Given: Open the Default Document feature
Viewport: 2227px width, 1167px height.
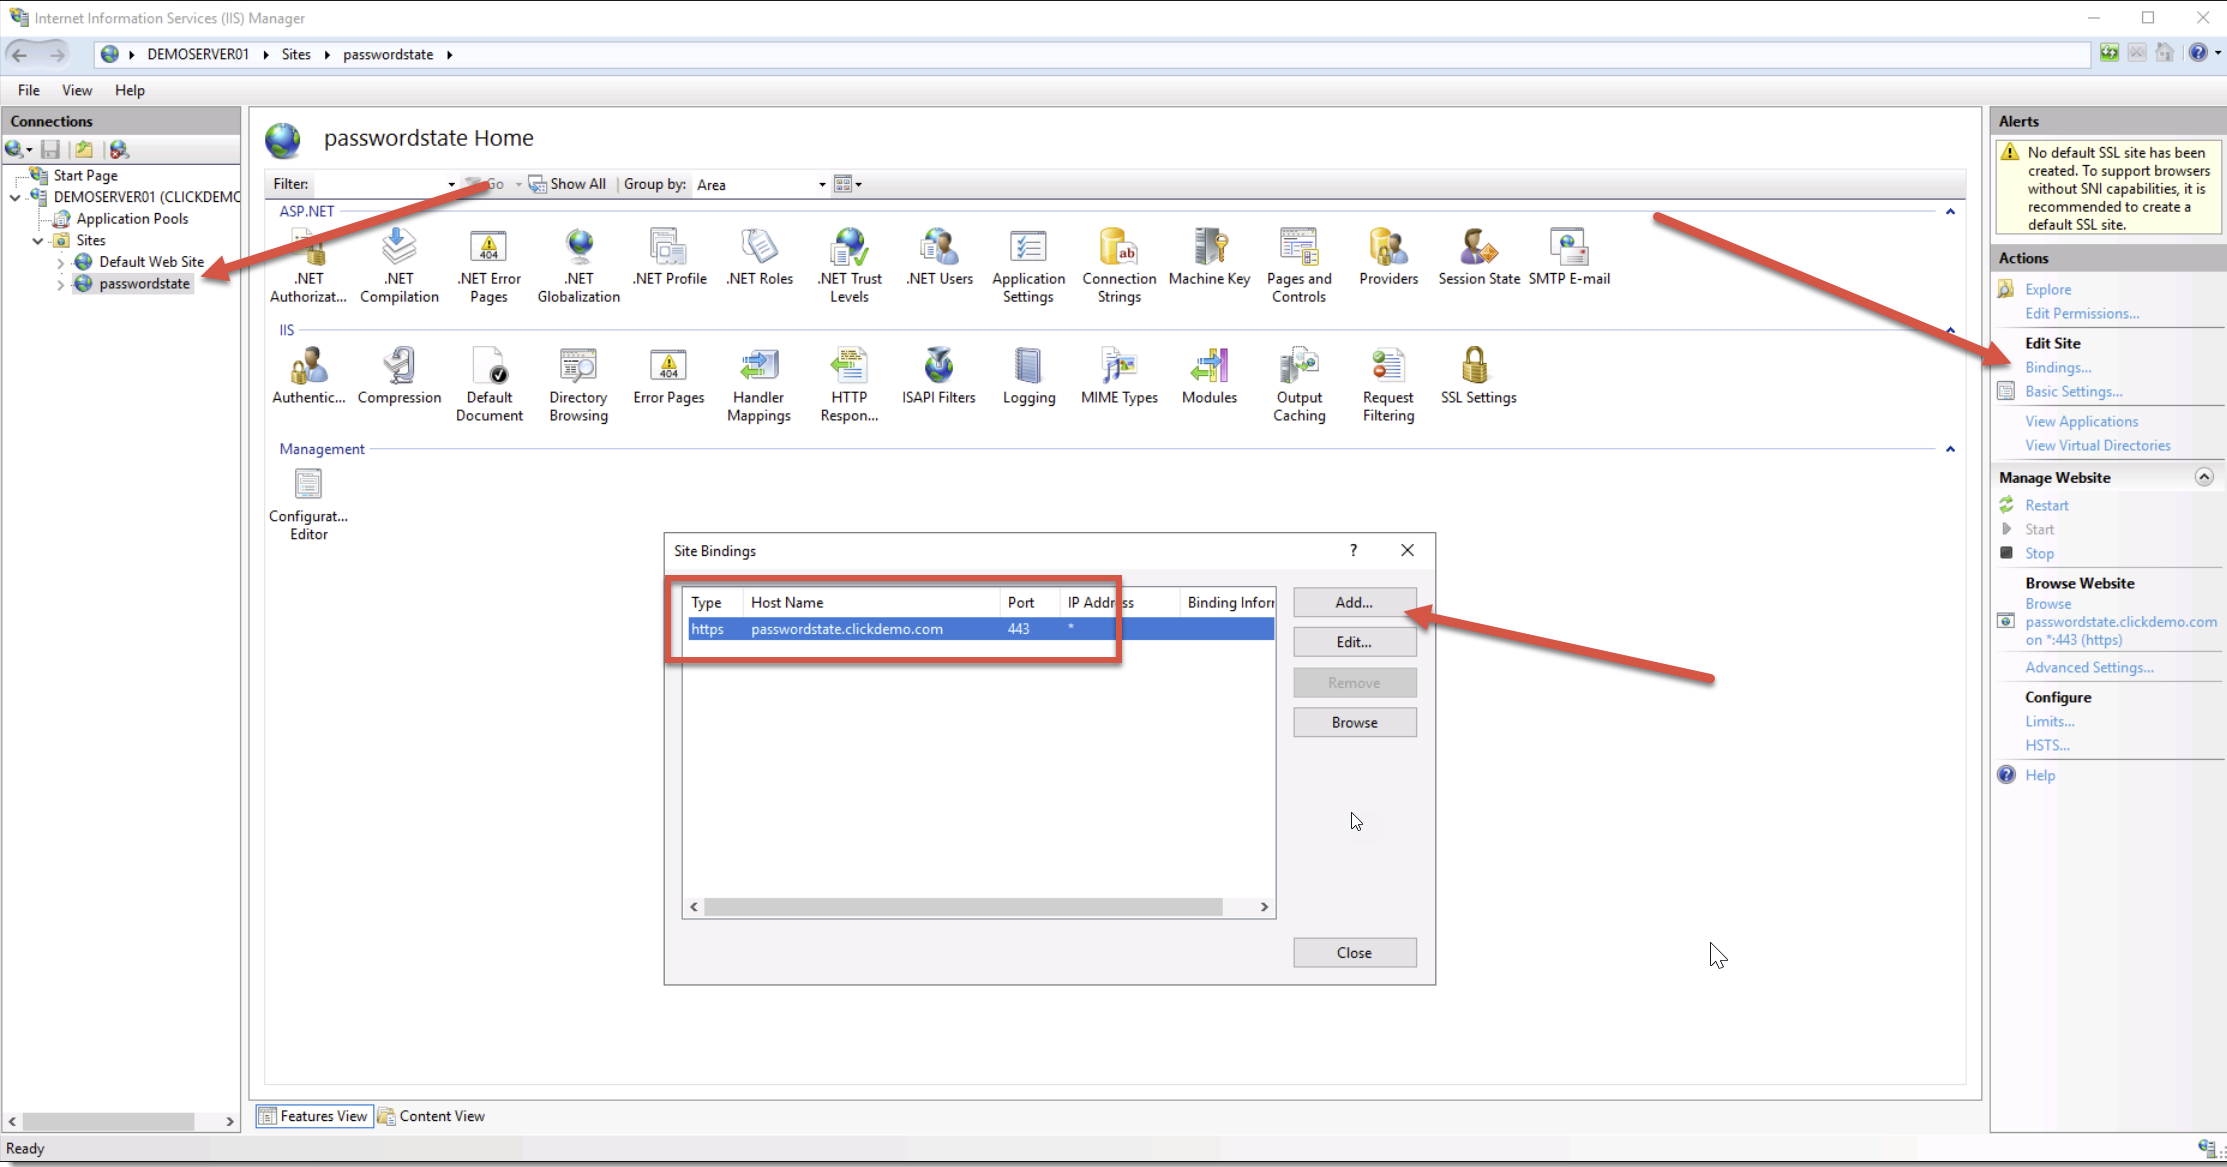Looking at the screenshot, I should pyautogui.click(x=489, y=384).
